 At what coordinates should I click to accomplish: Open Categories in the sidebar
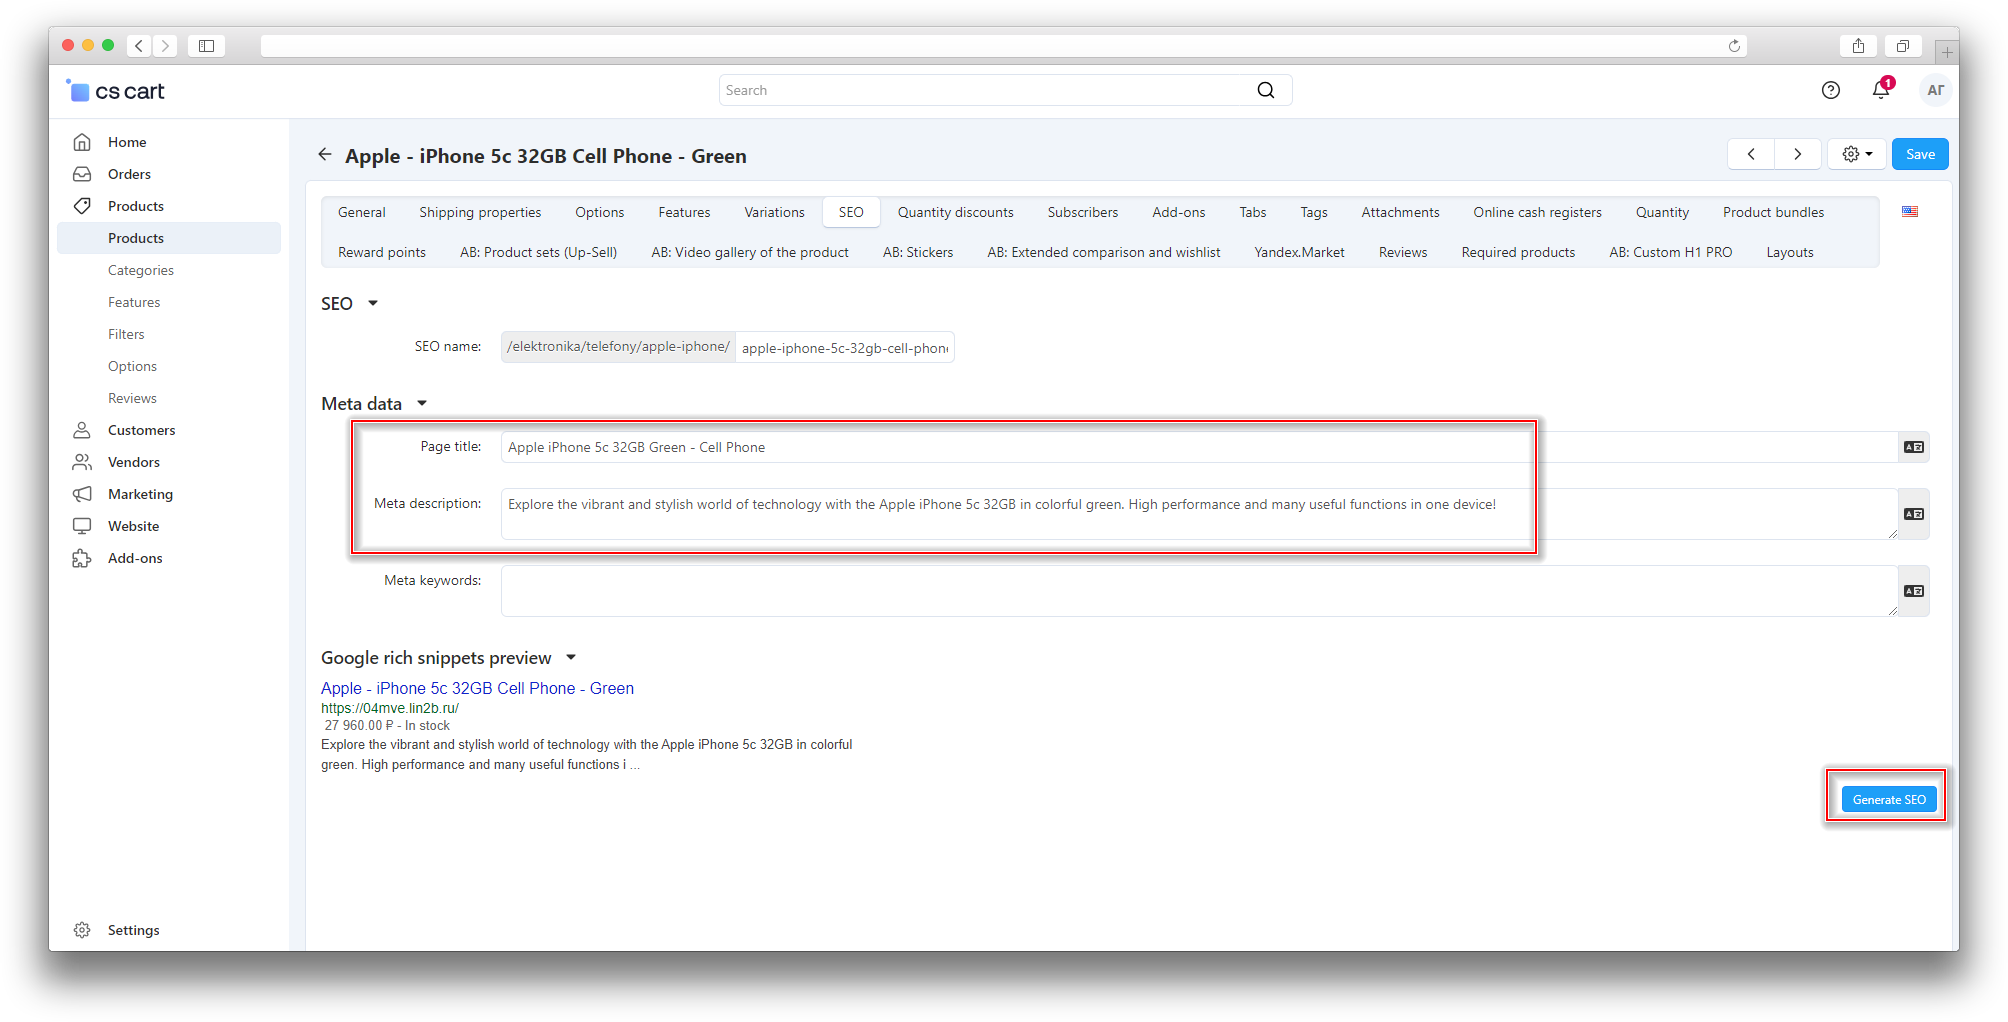[x=141, y=270]
